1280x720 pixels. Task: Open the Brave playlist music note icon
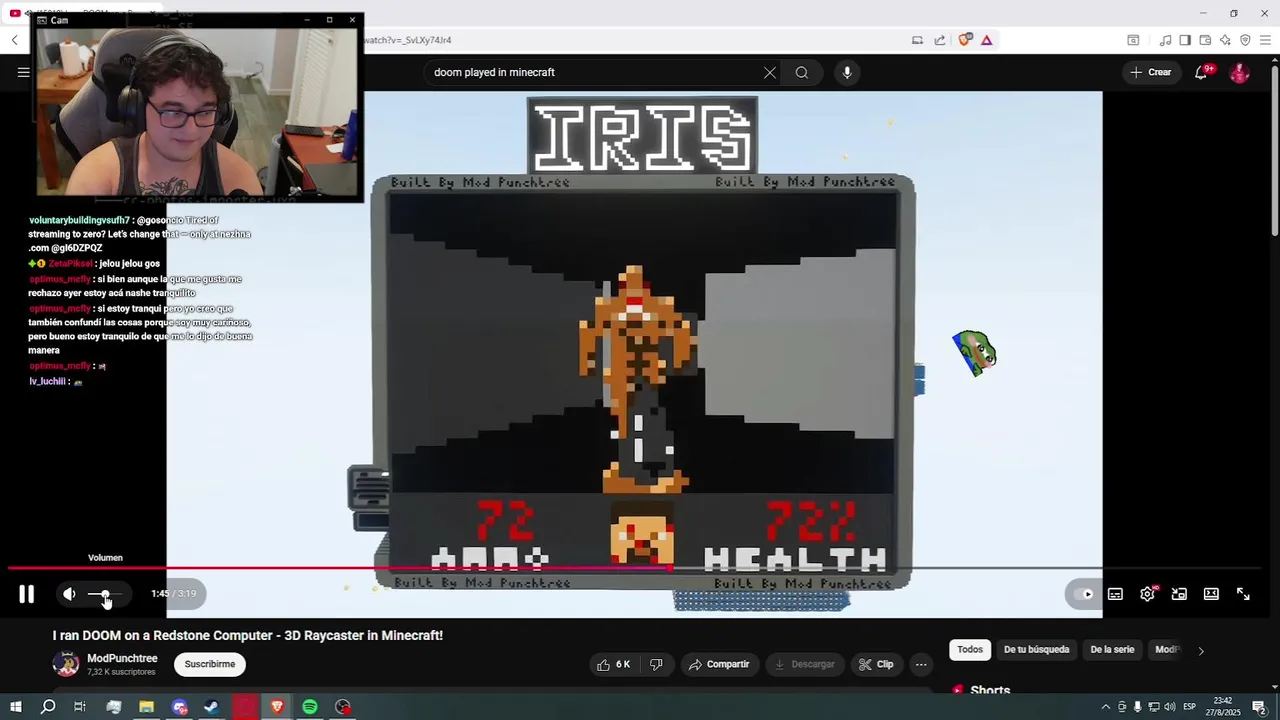pos(1165,40)
